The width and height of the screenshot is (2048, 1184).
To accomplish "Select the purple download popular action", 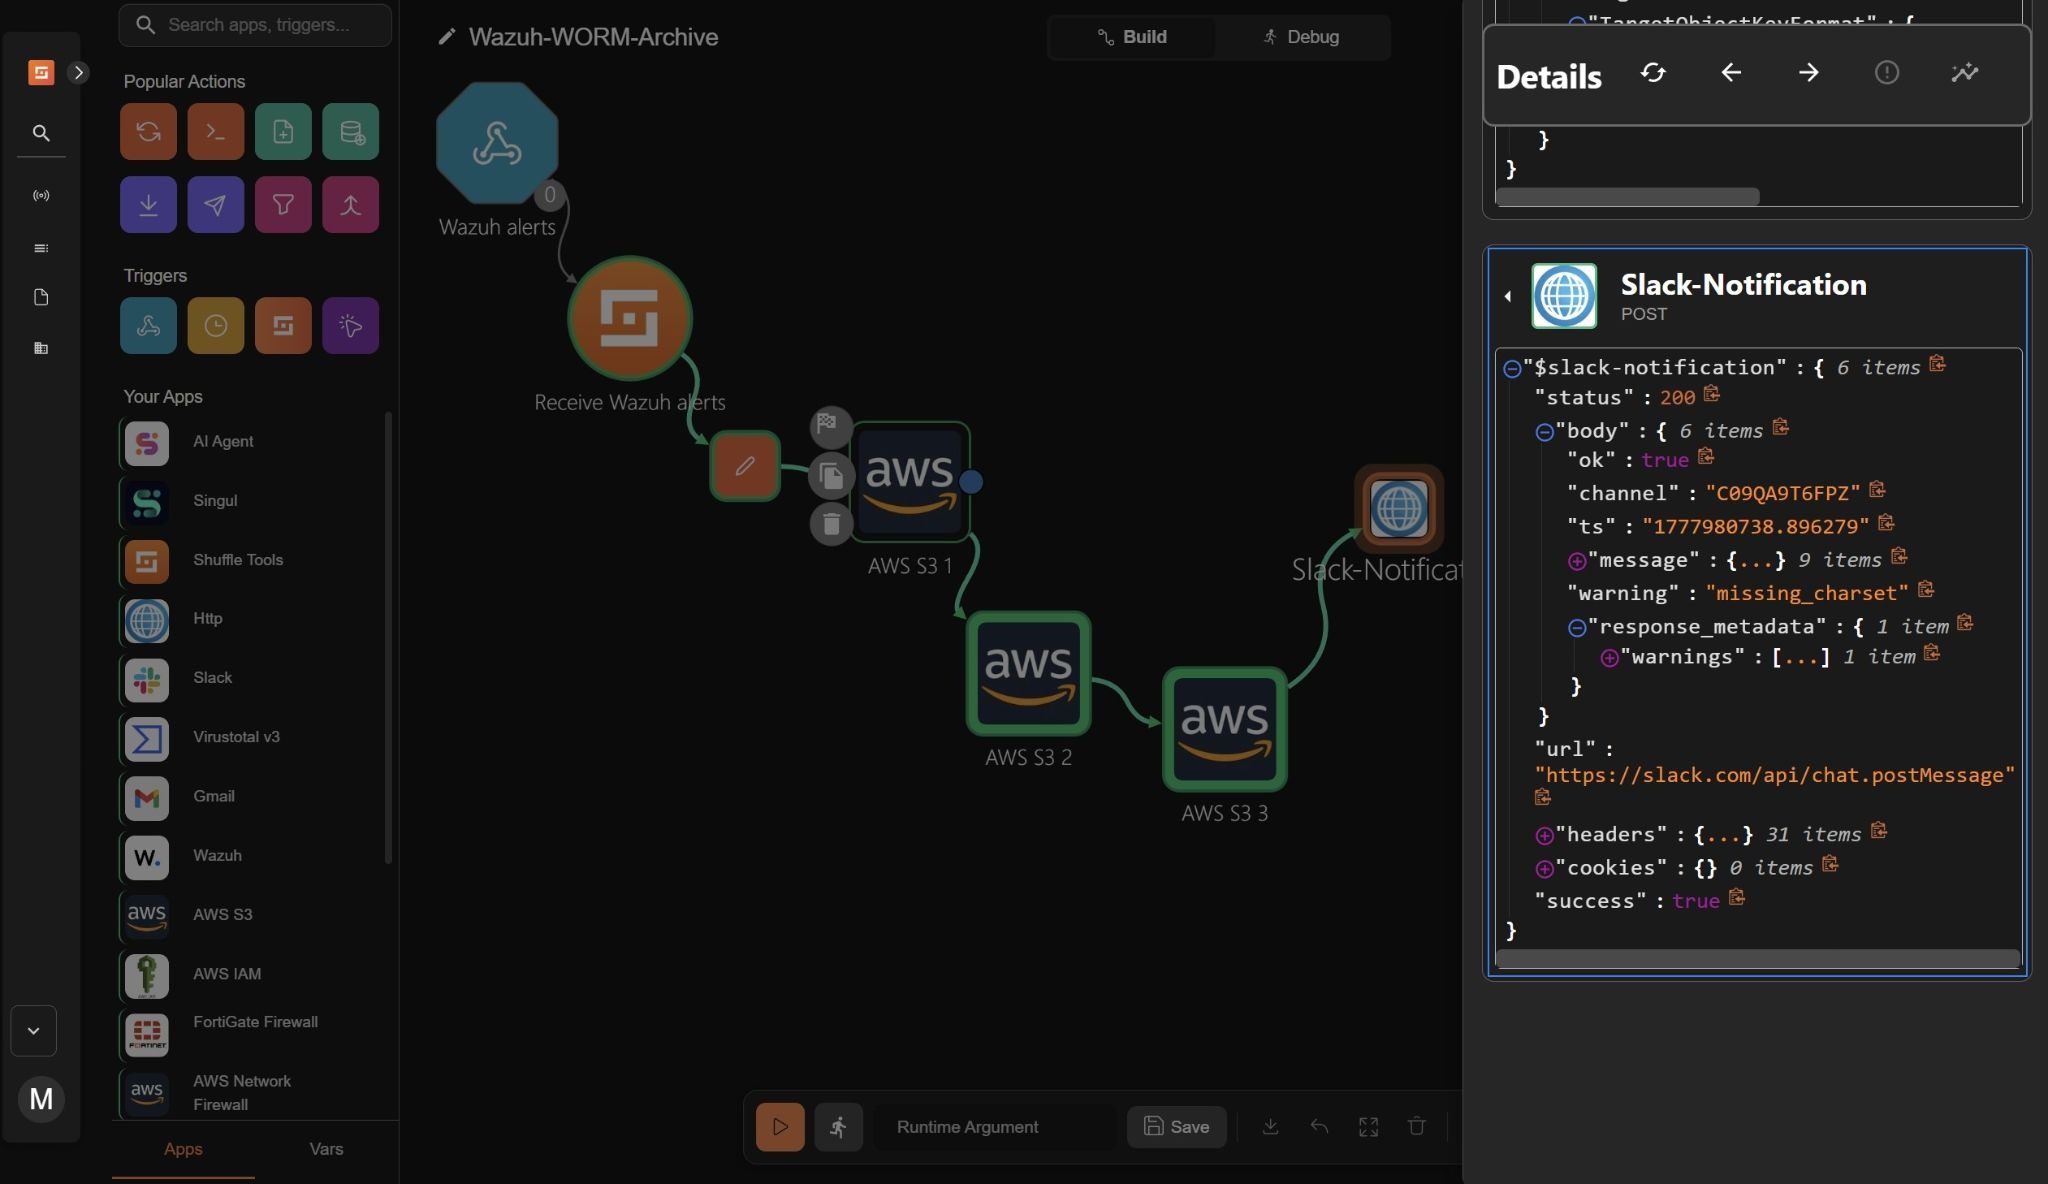I will 148,205.
